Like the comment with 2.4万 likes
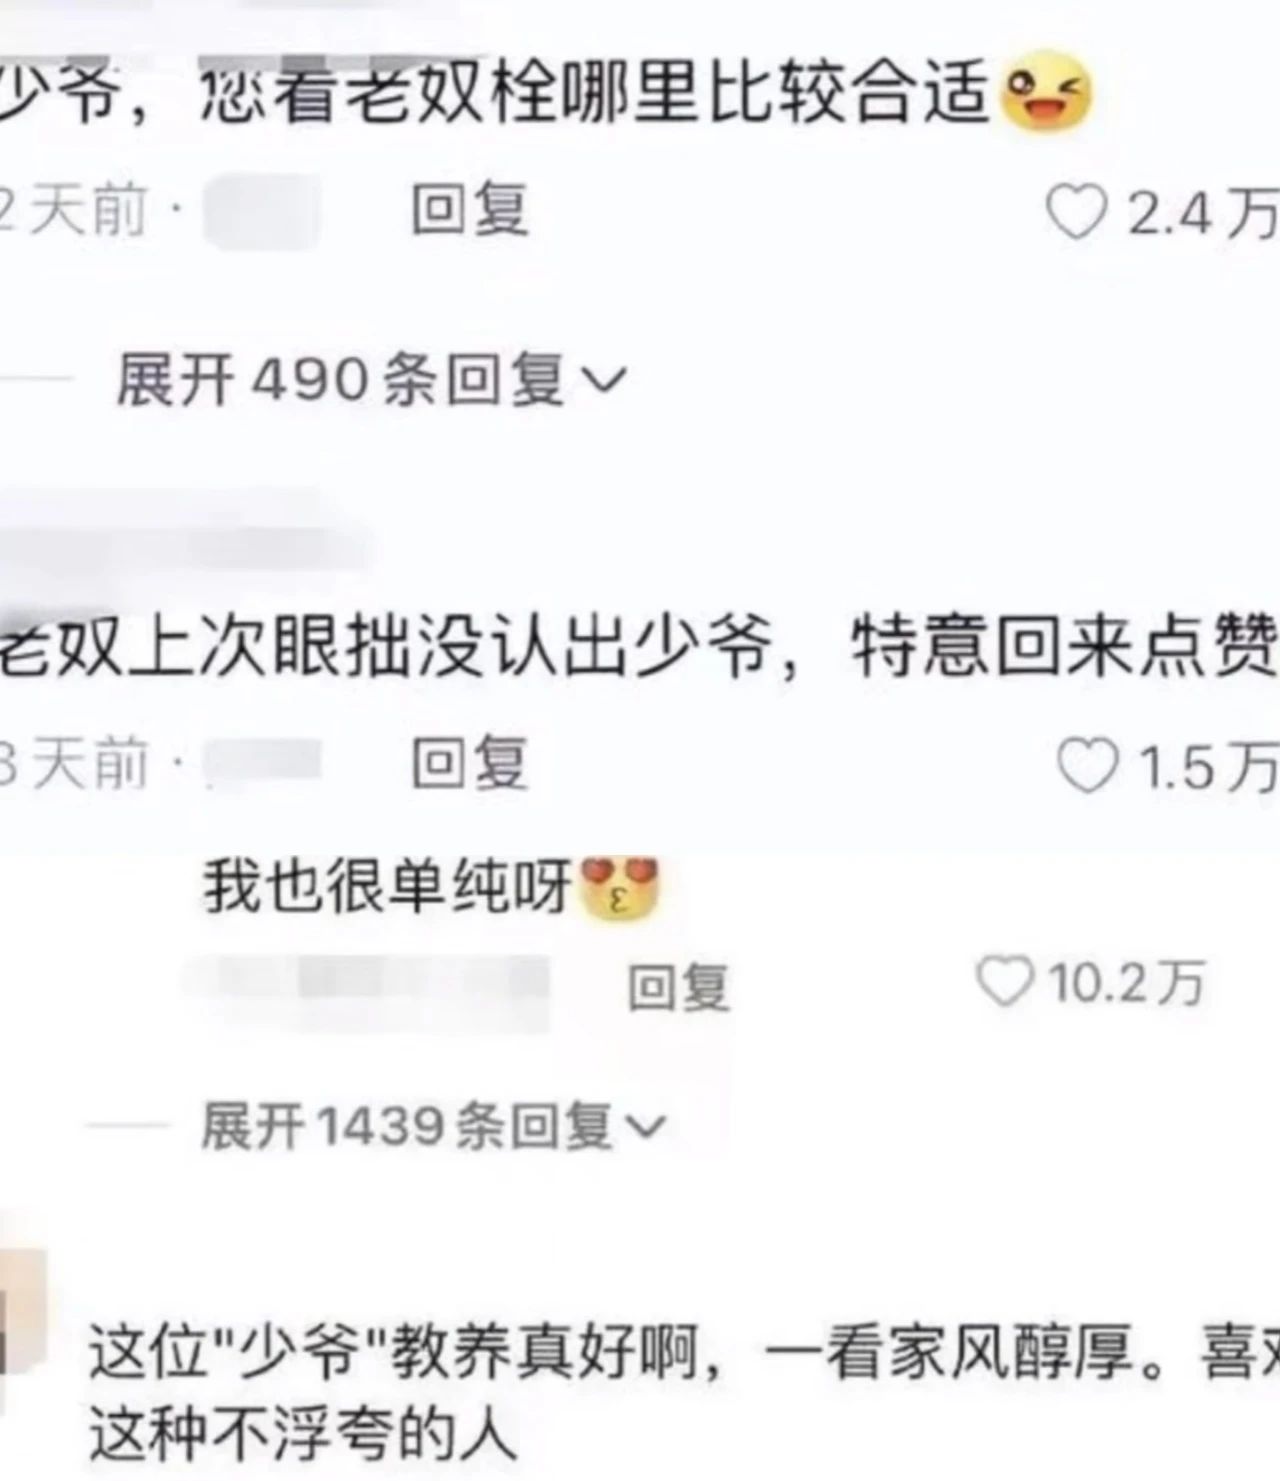Viewport: 1280px width, 1481px height. click(1077, 213)
